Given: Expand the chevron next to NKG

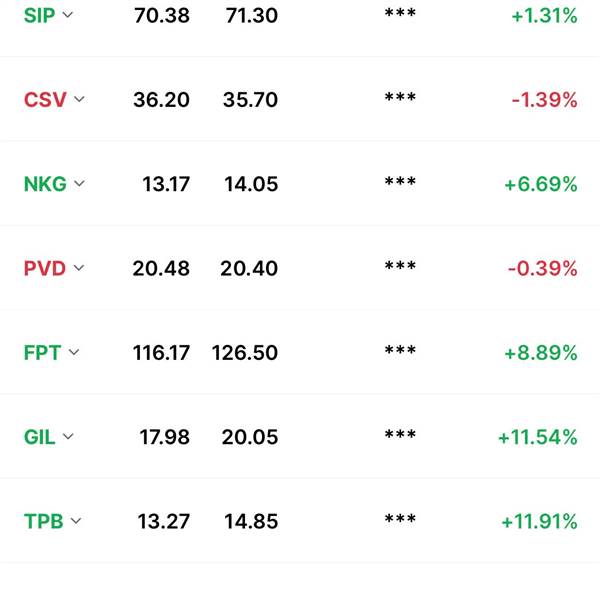Looking at the screenshot, I should tap(79, 184).
